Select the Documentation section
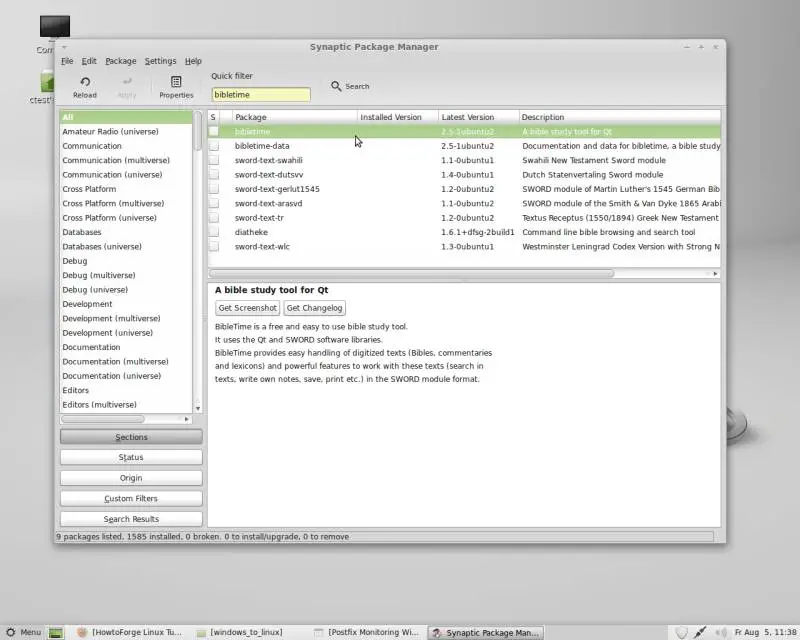This screenshot has height=640, width=800. point(126,347)
